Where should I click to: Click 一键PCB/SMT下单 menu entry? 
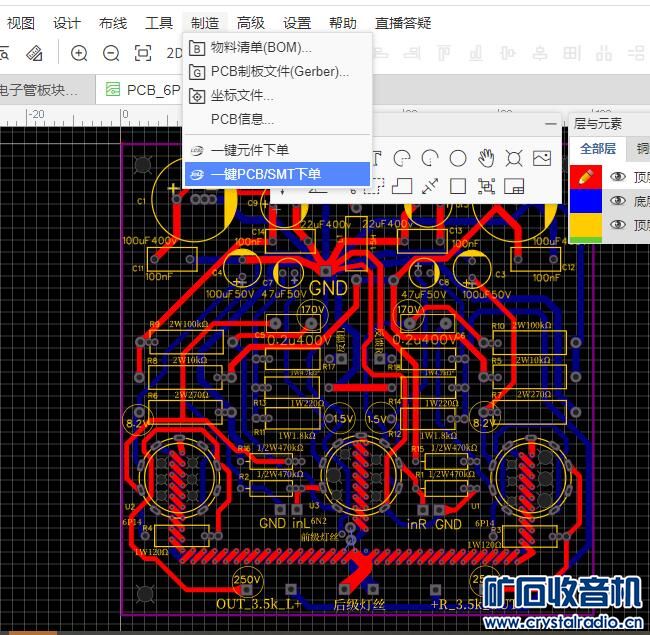pyautogui.click(x=265, y=174)
